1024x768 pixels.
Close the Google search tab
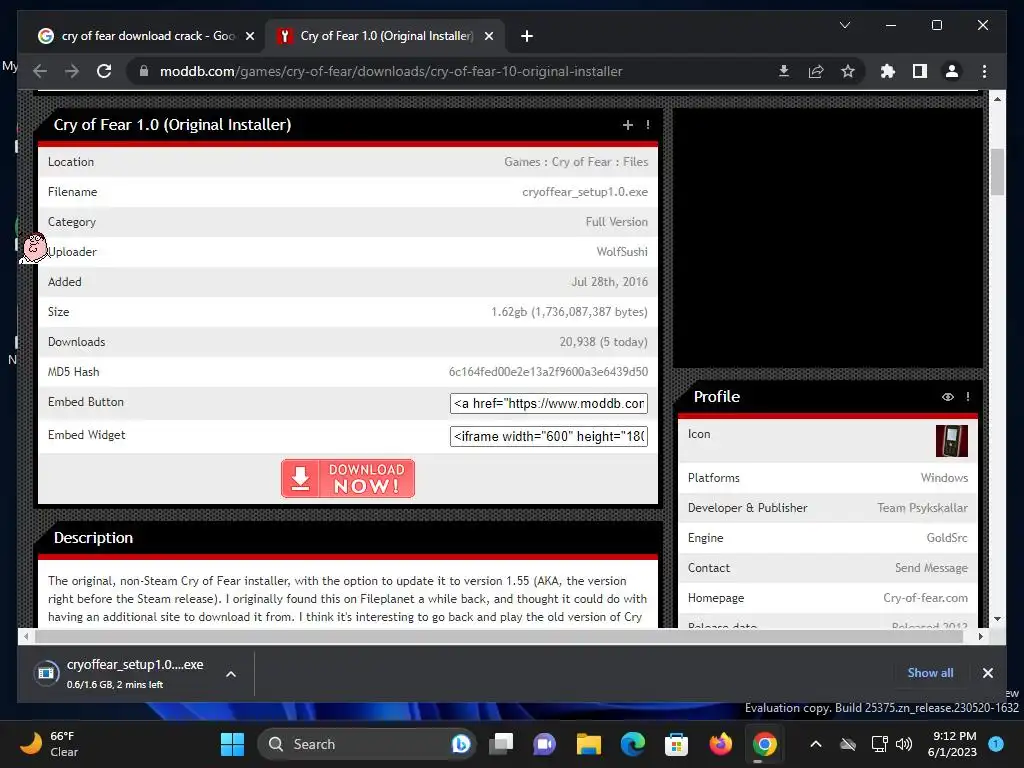[249, 36]
